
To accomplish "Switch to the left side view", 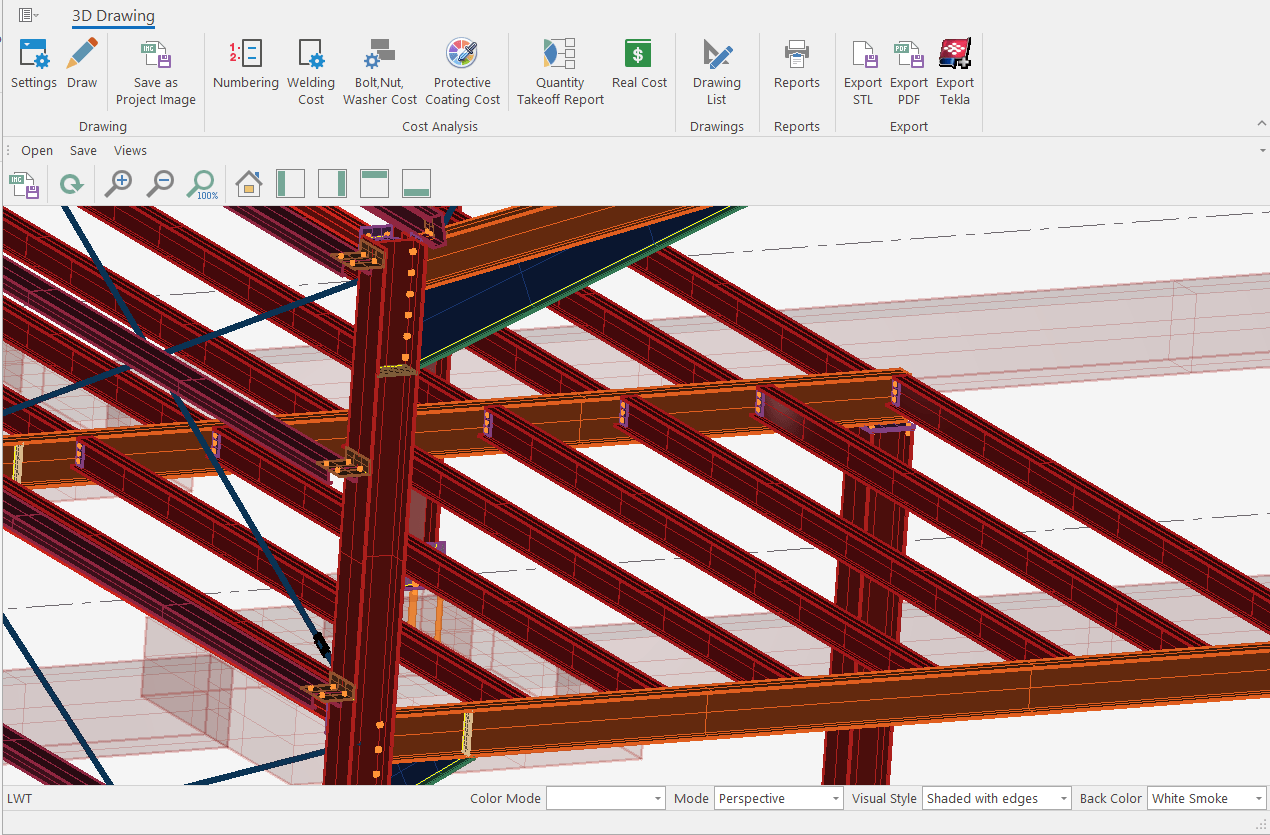I will [x=290, y=184].
